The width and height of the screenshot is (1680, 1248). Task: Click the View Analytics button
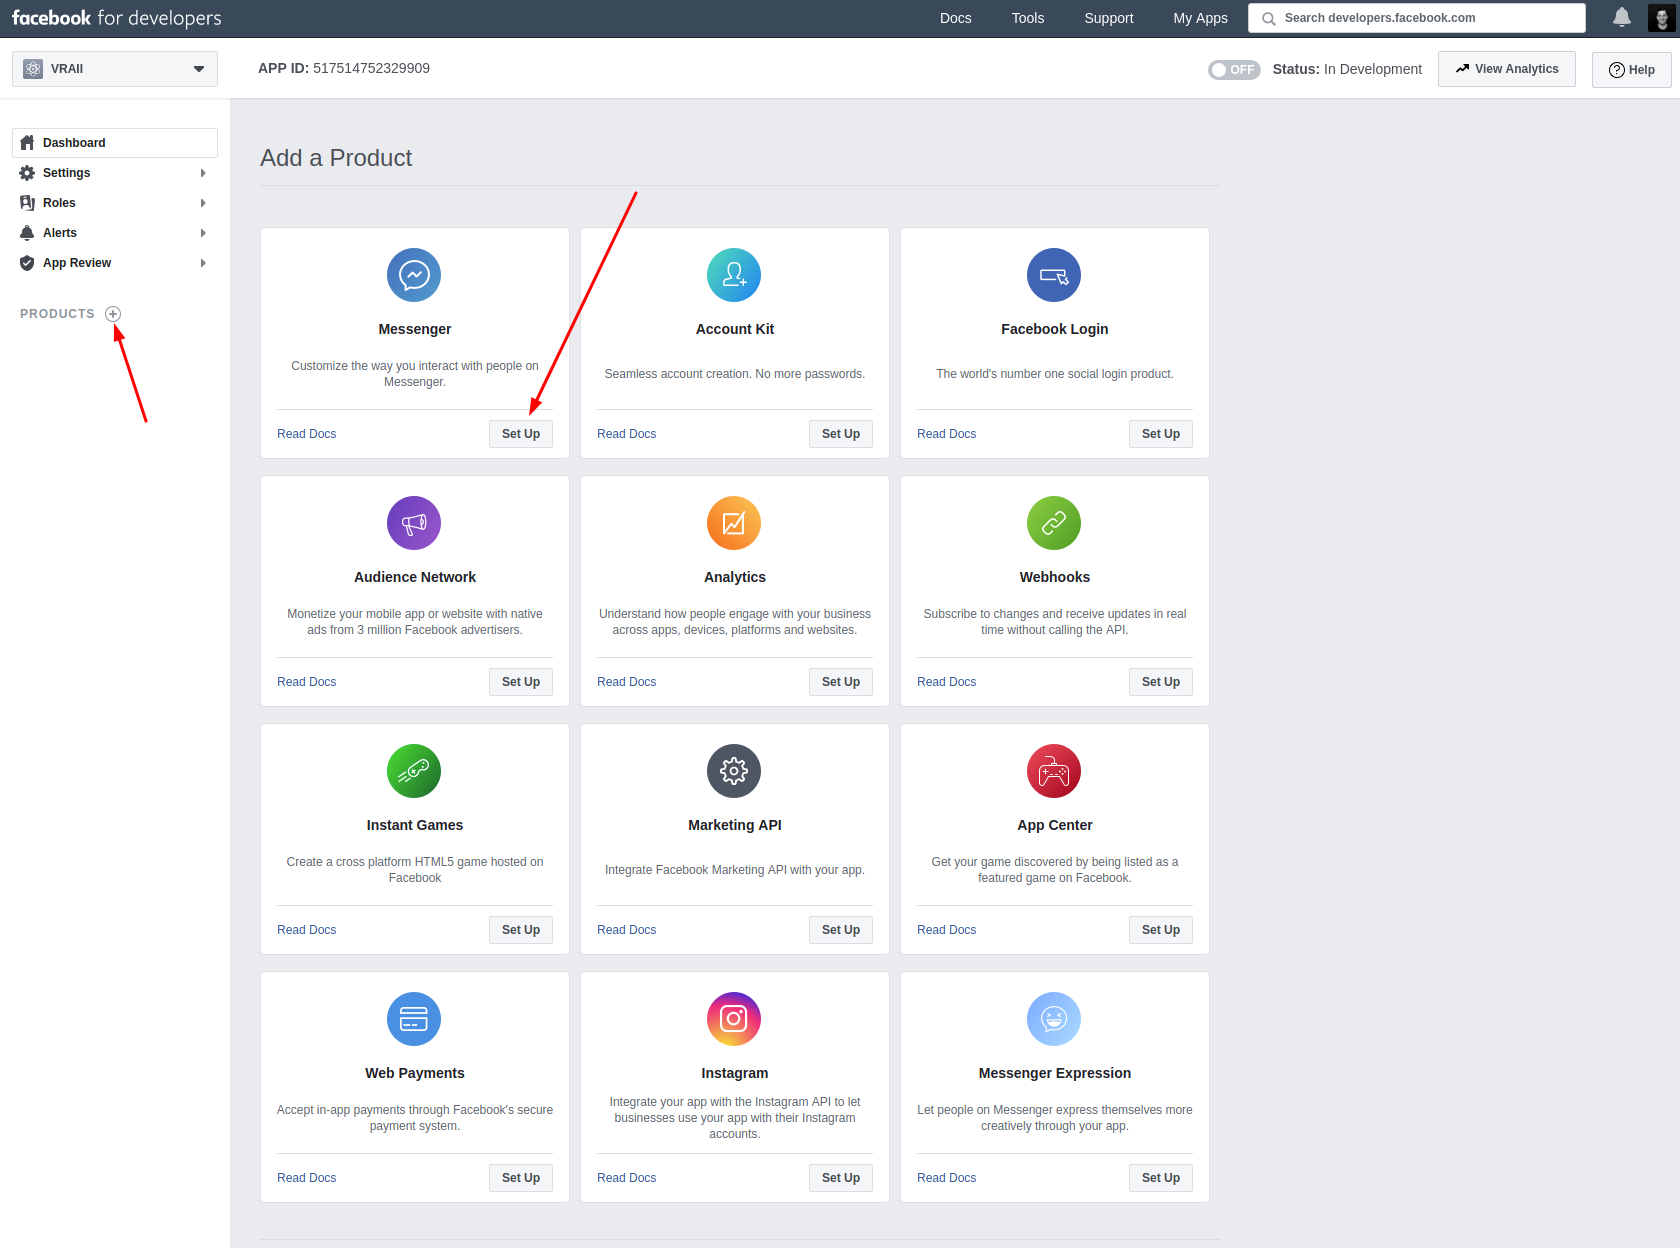(x=1507, y=69)
